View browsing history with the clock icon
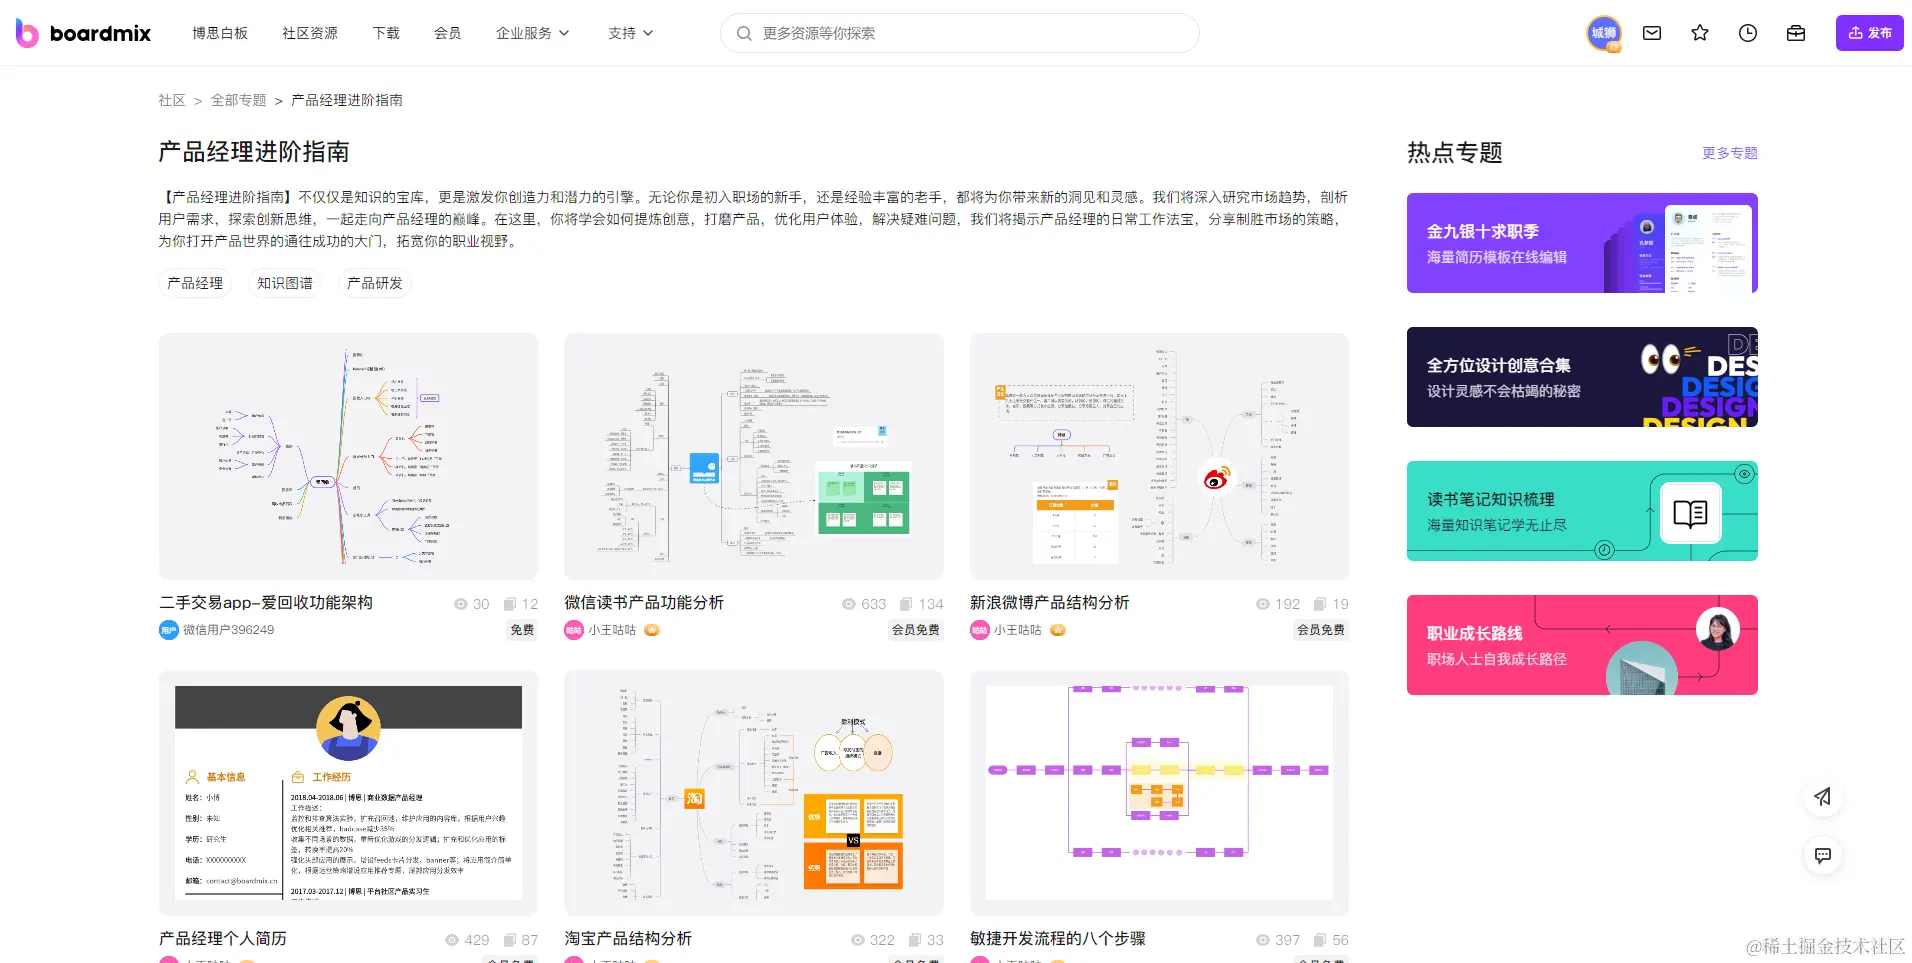 [1747, 33]
